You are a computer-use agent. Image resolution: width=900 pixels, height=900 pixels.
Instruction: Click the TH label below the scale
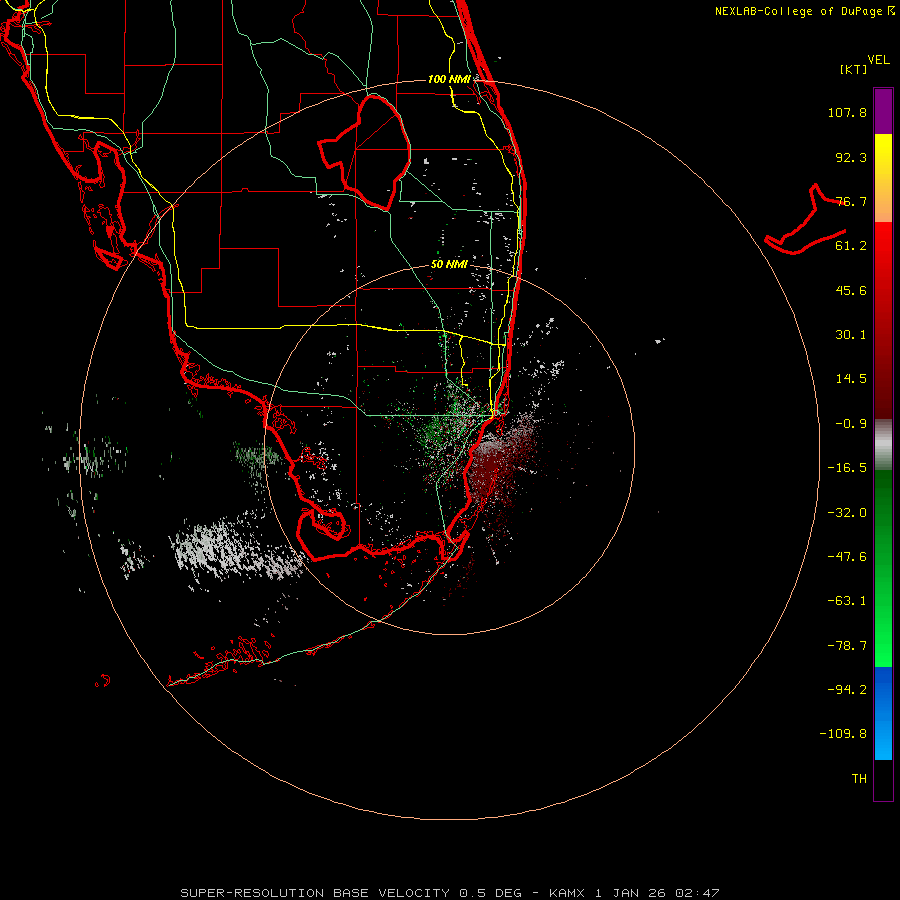pos(859,779)
